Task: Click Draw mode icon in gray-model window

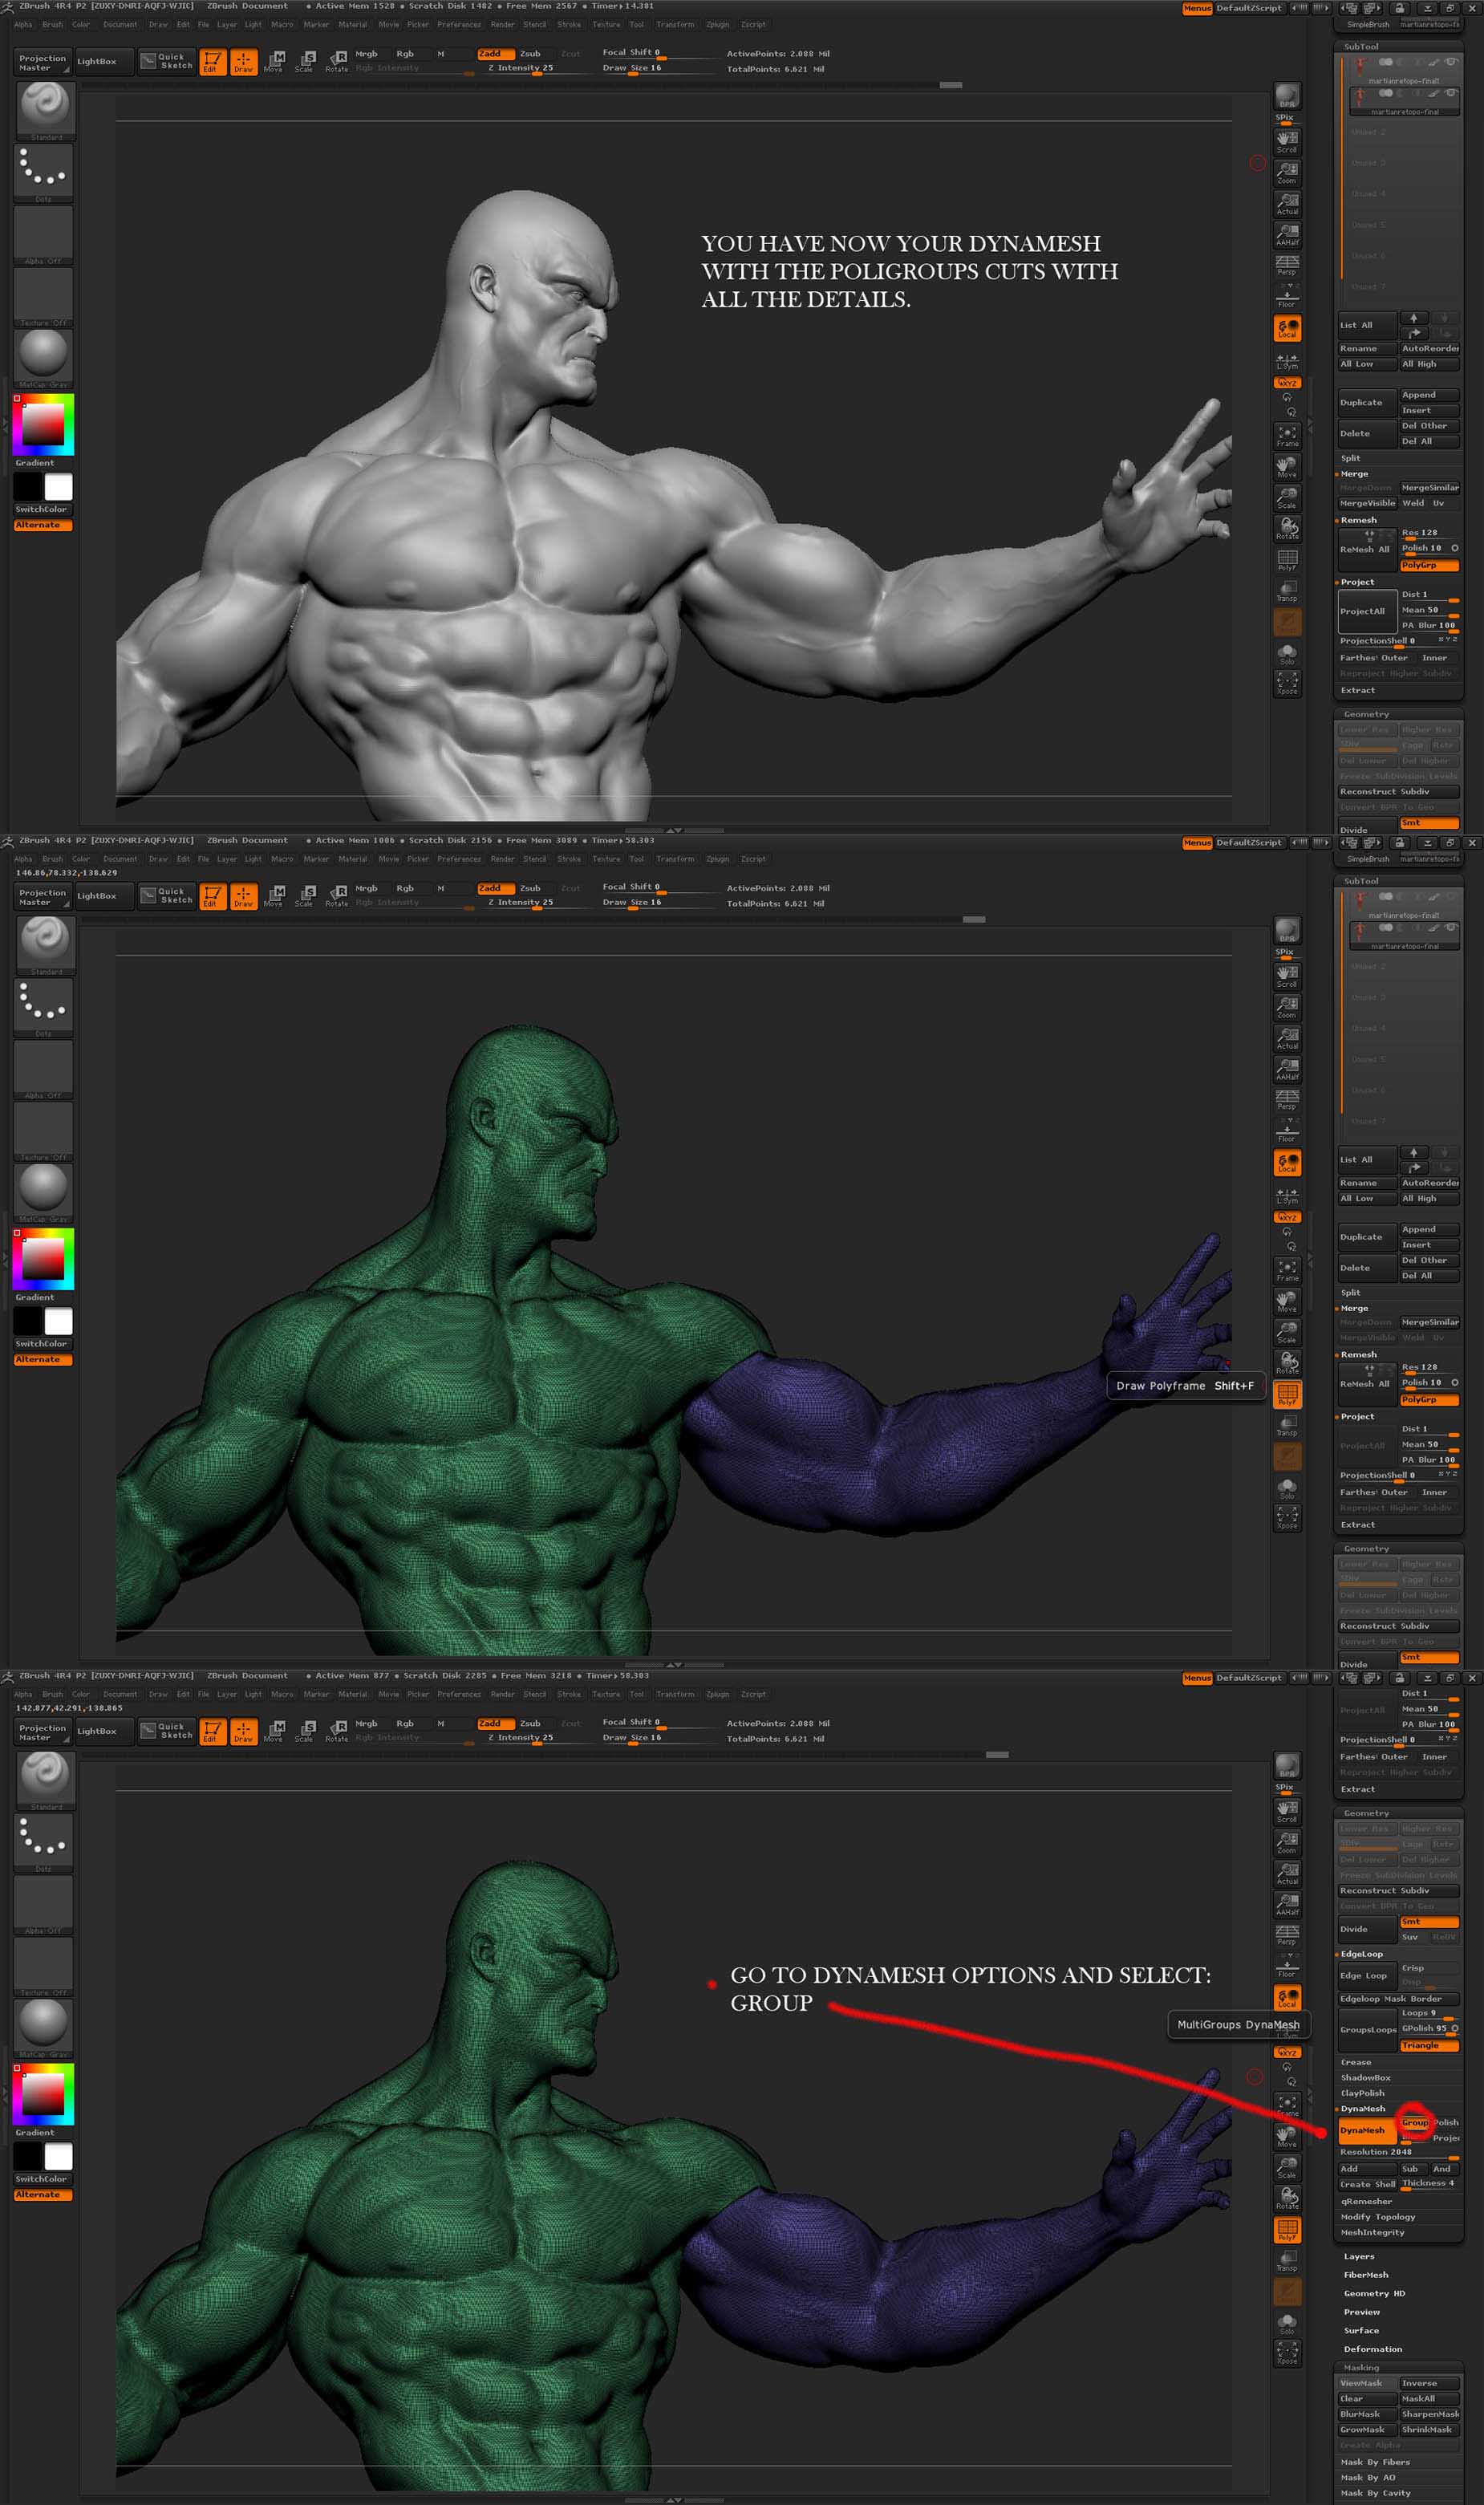Action: 243,62
